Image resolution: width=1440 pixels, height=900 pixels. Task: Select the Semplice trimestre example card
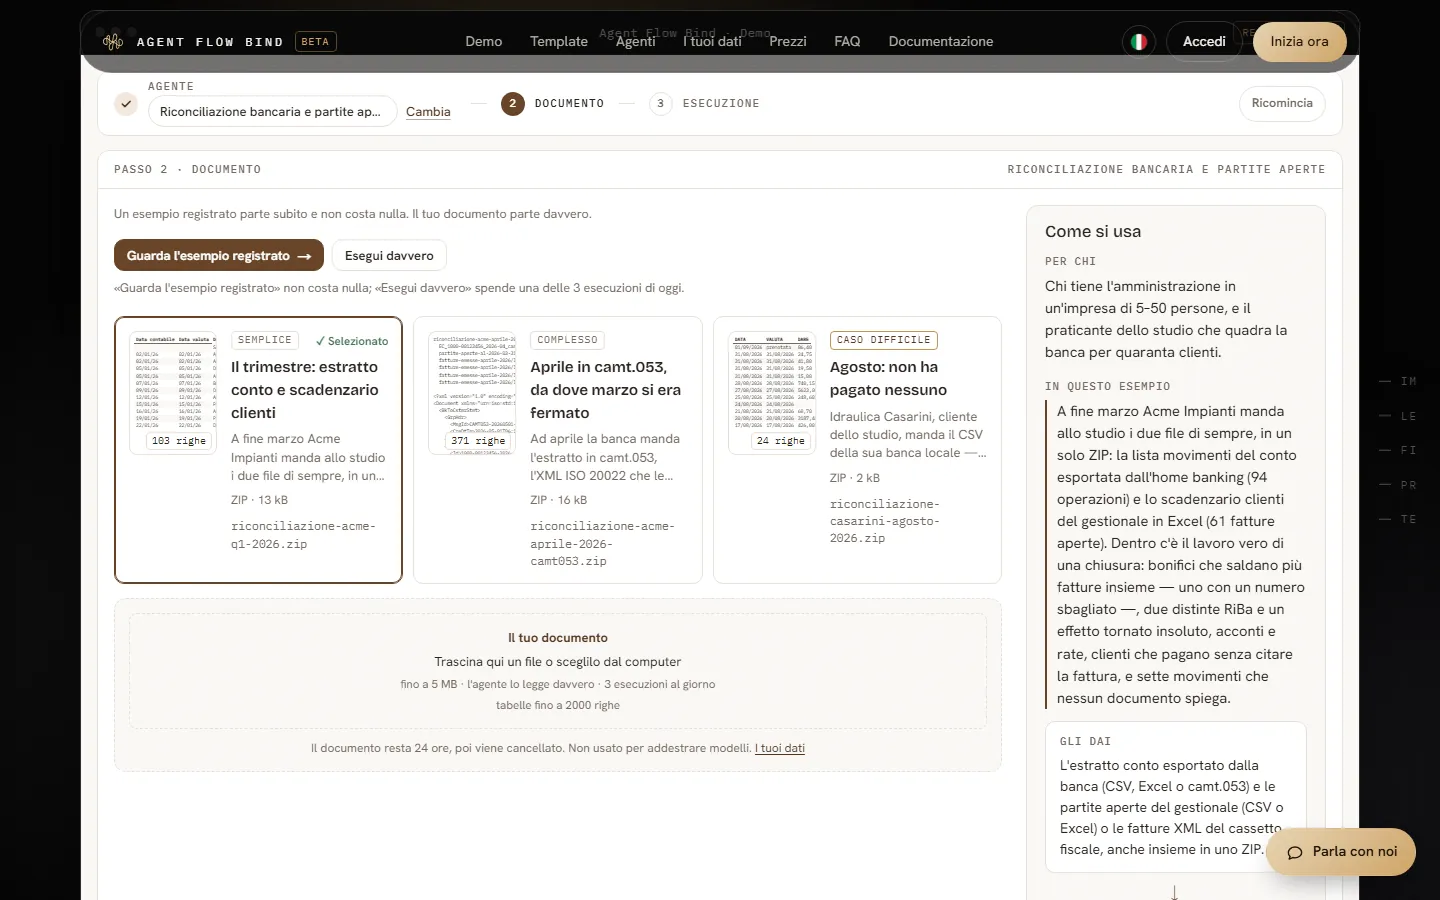[x=258, y=450]
